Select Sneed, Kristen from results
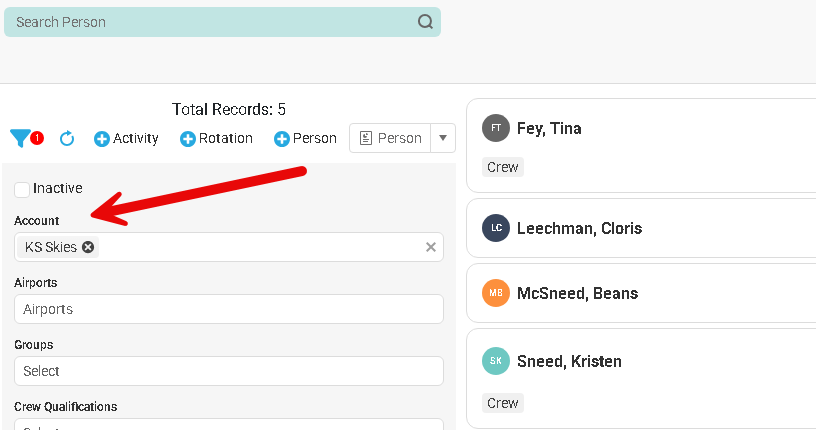Image resolution: width=816 pixels, height=430 pixels. tap(569, 361)
